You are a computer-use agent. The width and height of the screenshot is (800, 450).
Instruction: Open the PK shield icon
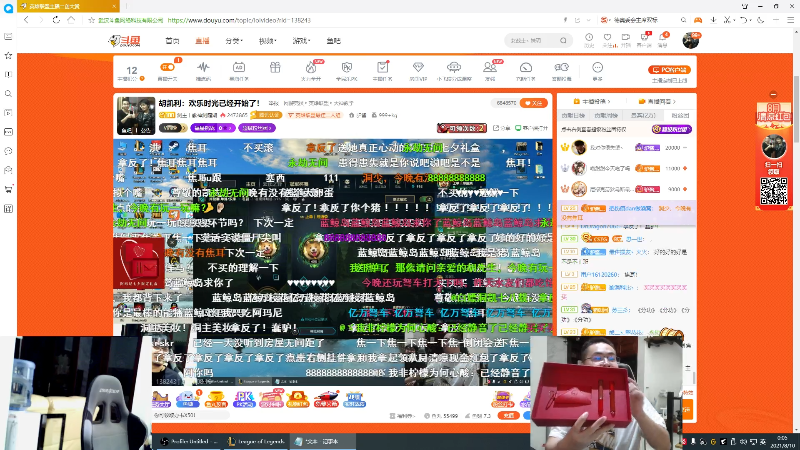[x=347, y=67]
